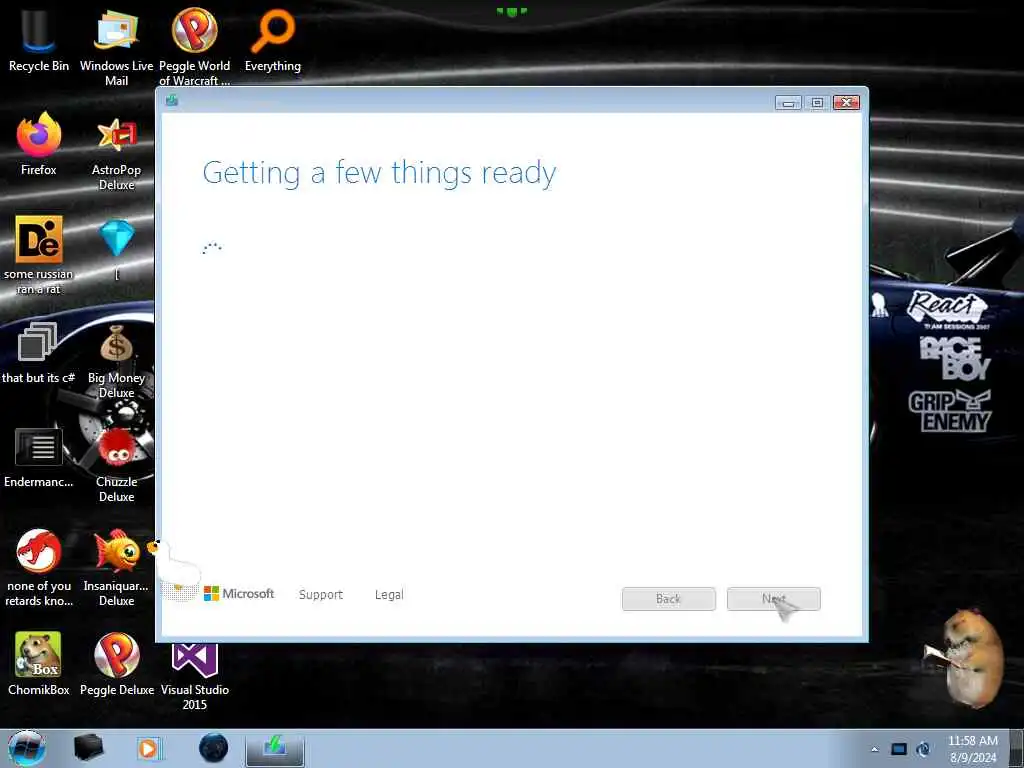Image resolution: width=1024 pixels, height=768 pixels.
Task: Open the Recycle Bin desktop icon
Action: pyautogui.click(x=39, y=40)
